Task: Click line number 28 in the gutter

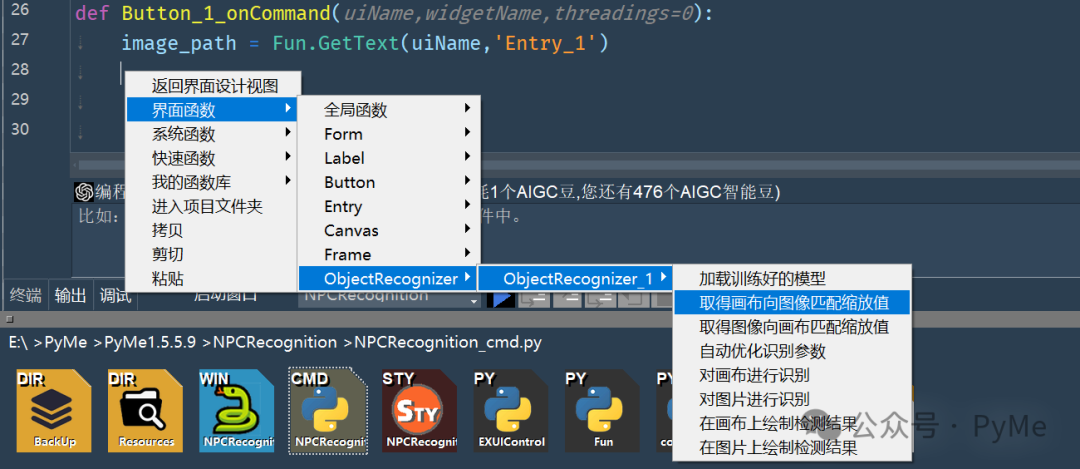Action: [20, 69]
